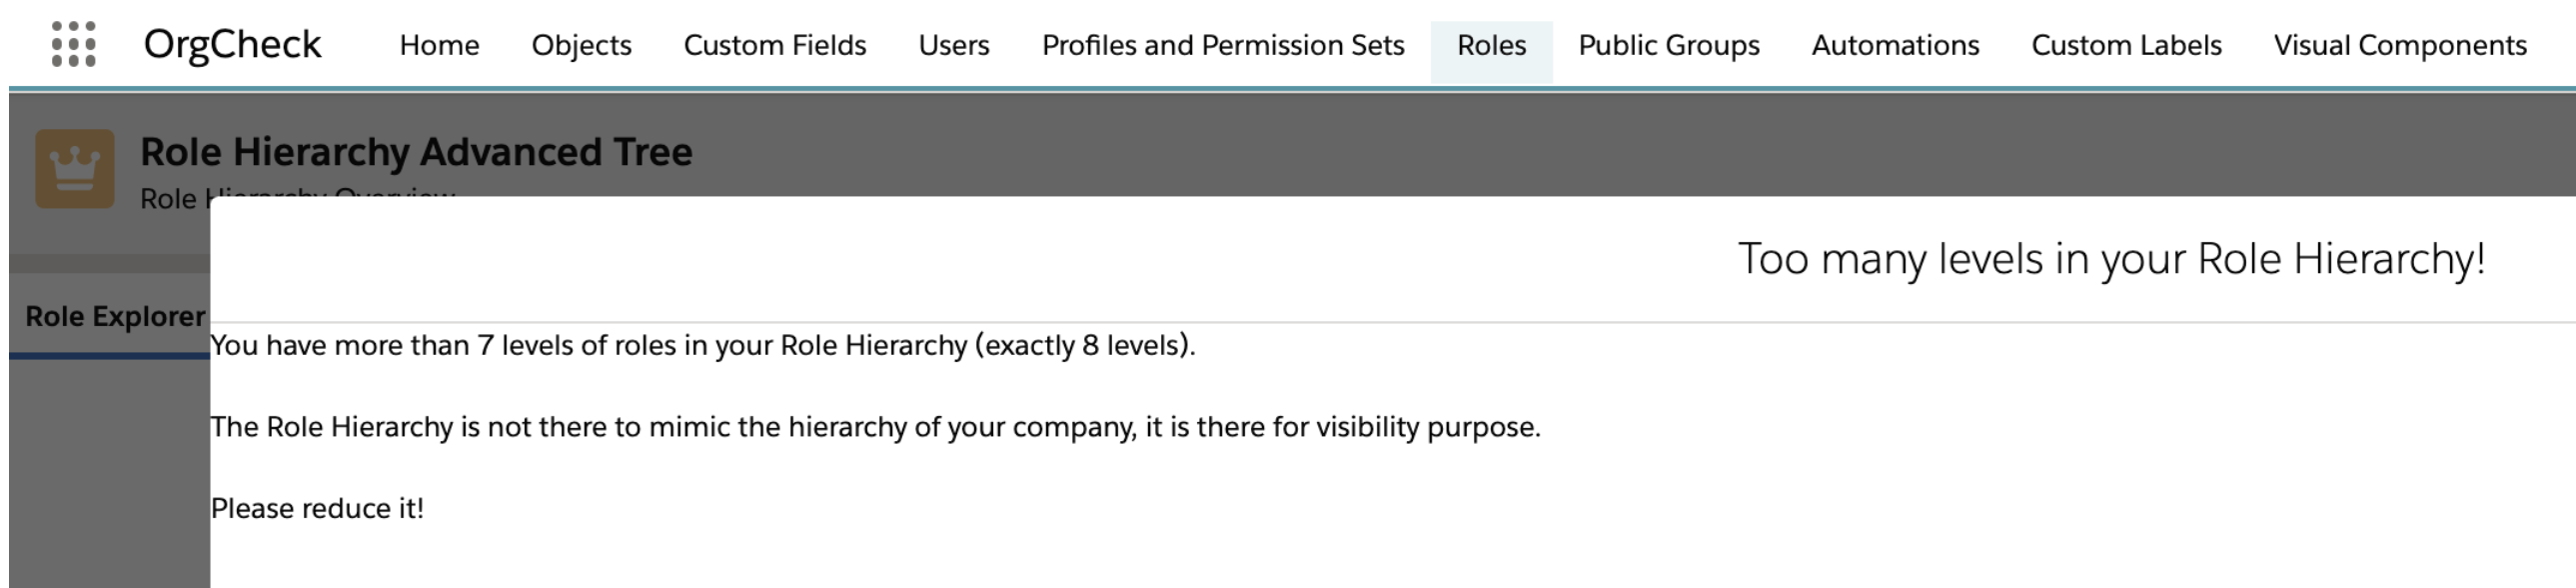Select the highlighted Roles tab
Image resolution: width=2576 pixels, height=588 pixels.
click(1491, 46)
